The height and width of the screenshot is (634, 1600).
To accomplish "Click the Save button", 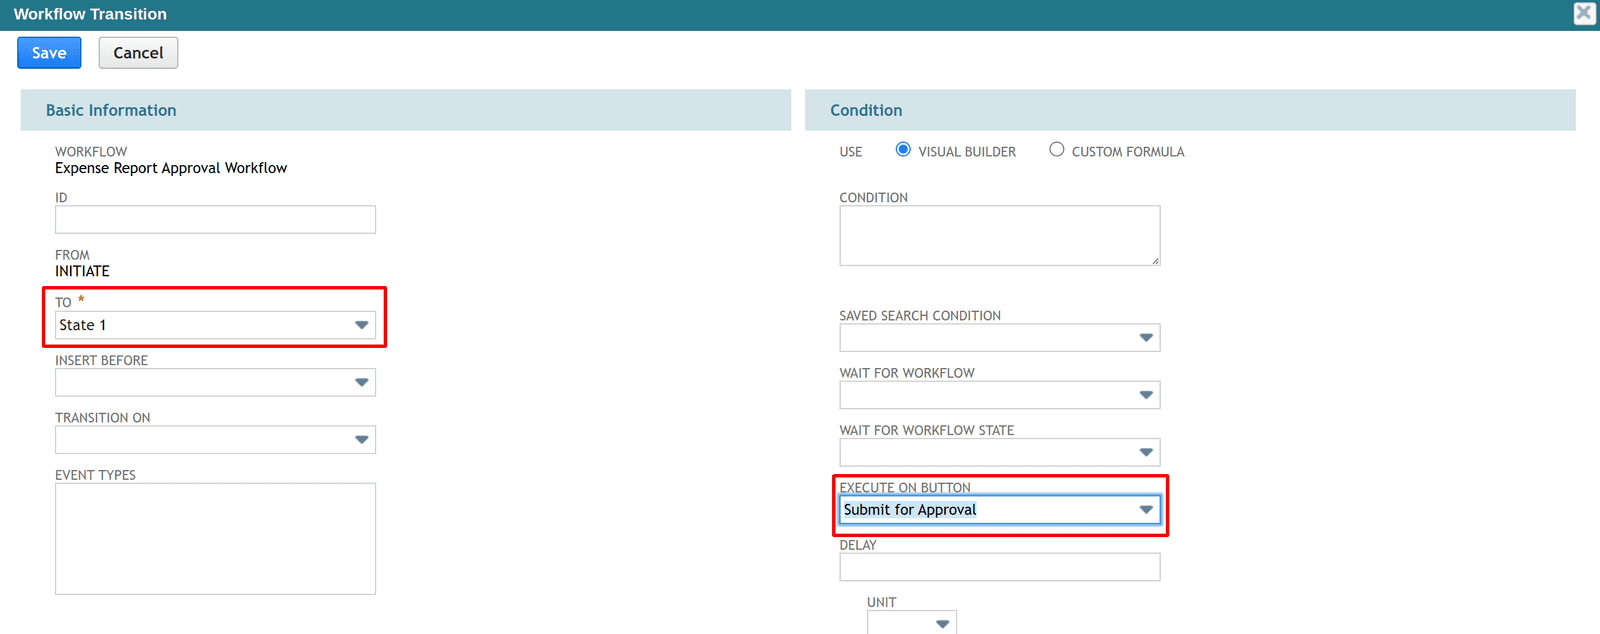I will point(49,53).
